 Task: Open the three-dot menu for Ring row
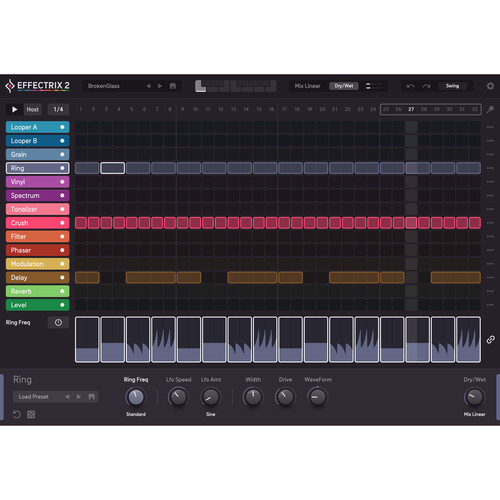pos(490,168)
